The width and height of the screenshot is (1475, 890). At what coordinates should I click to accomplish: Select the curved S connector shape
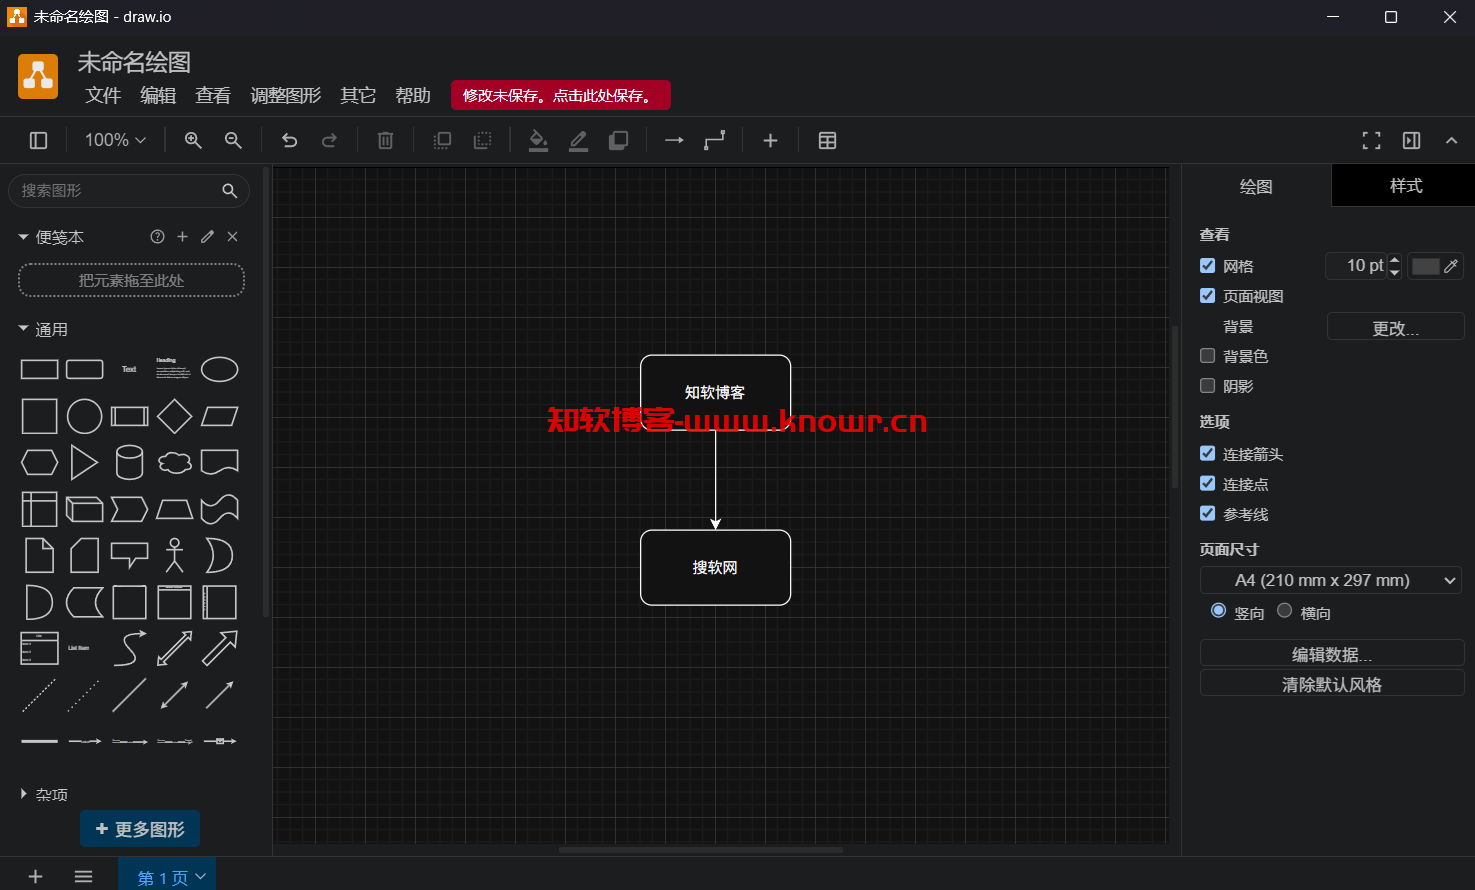(129, 648)
